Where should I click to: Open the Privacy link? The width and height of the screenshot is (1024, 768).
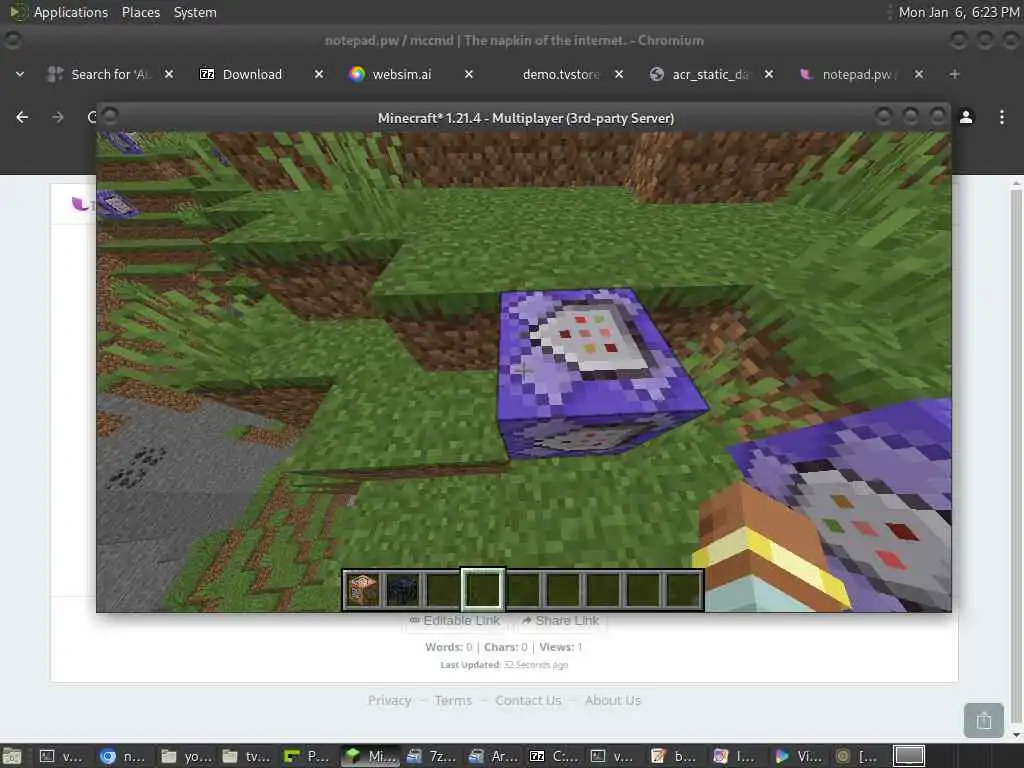389,700
